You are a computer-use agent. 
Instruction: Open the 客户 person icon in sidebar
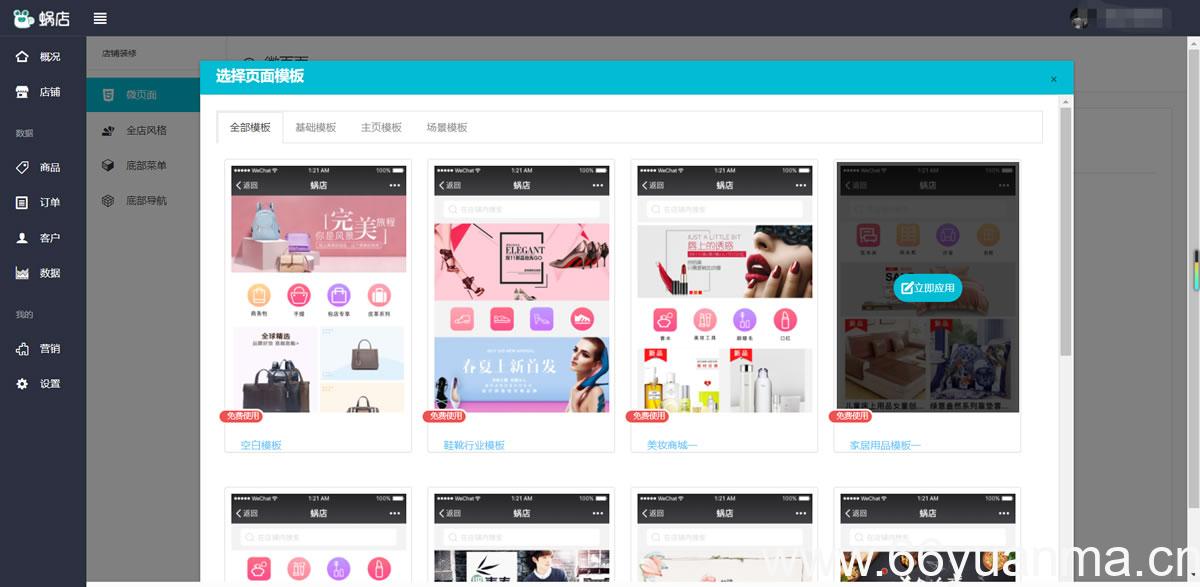point(22,238)
